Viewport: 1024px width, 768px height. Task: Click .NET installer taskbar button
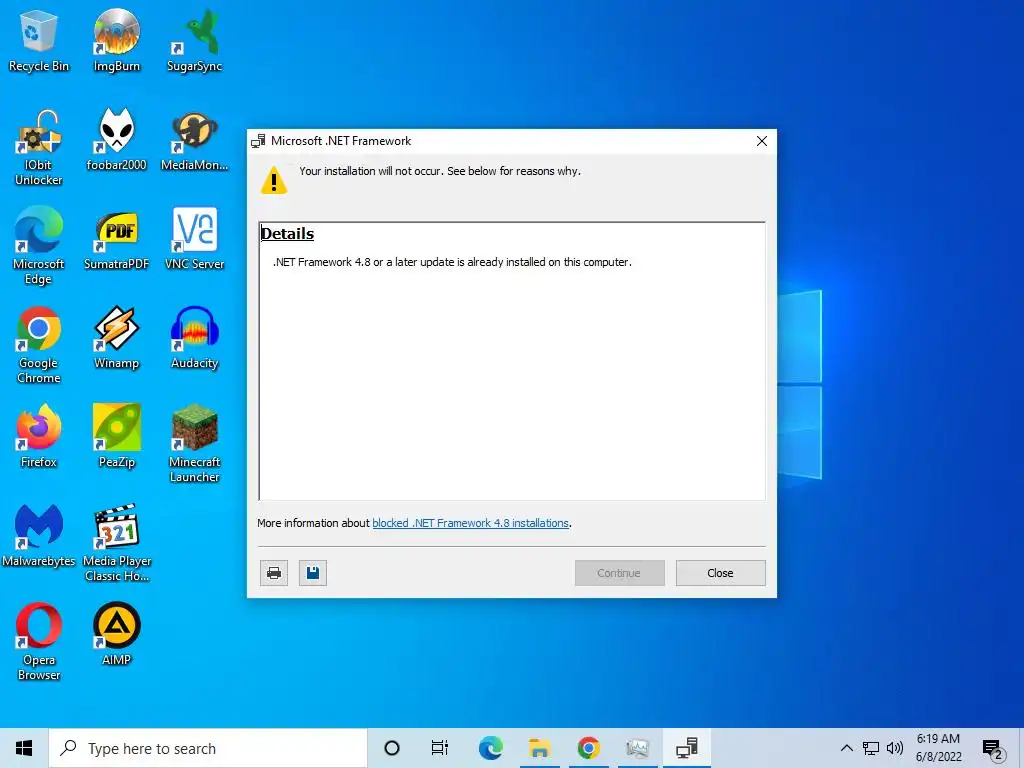686,748
